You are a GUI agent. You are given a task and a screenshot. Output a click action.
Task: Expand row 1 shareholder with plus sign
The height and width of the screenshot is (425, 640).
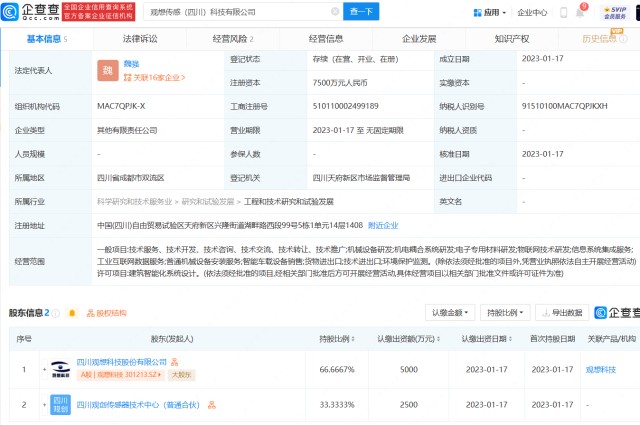point(44,369)
